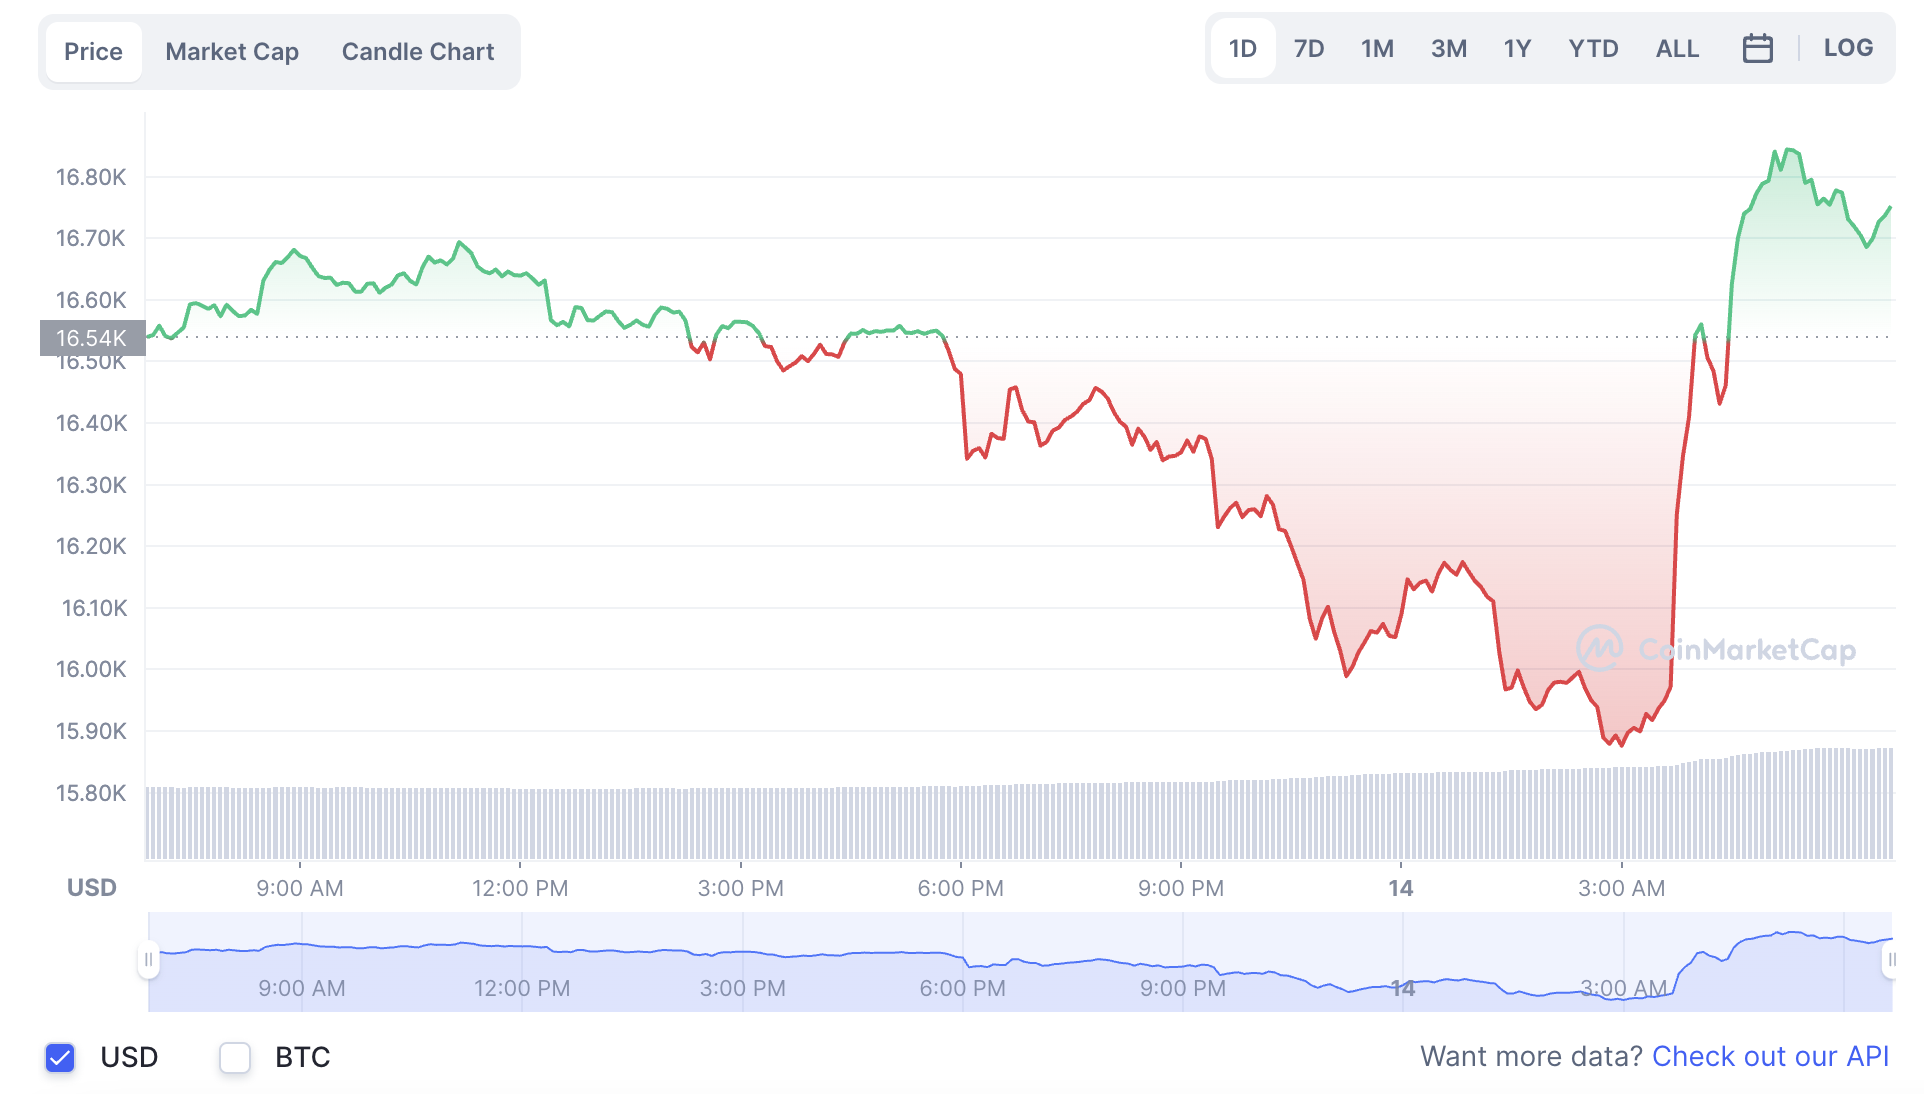
Task: Select the YTD time range
Action: pyautogui.click(x=1593, y=49)
